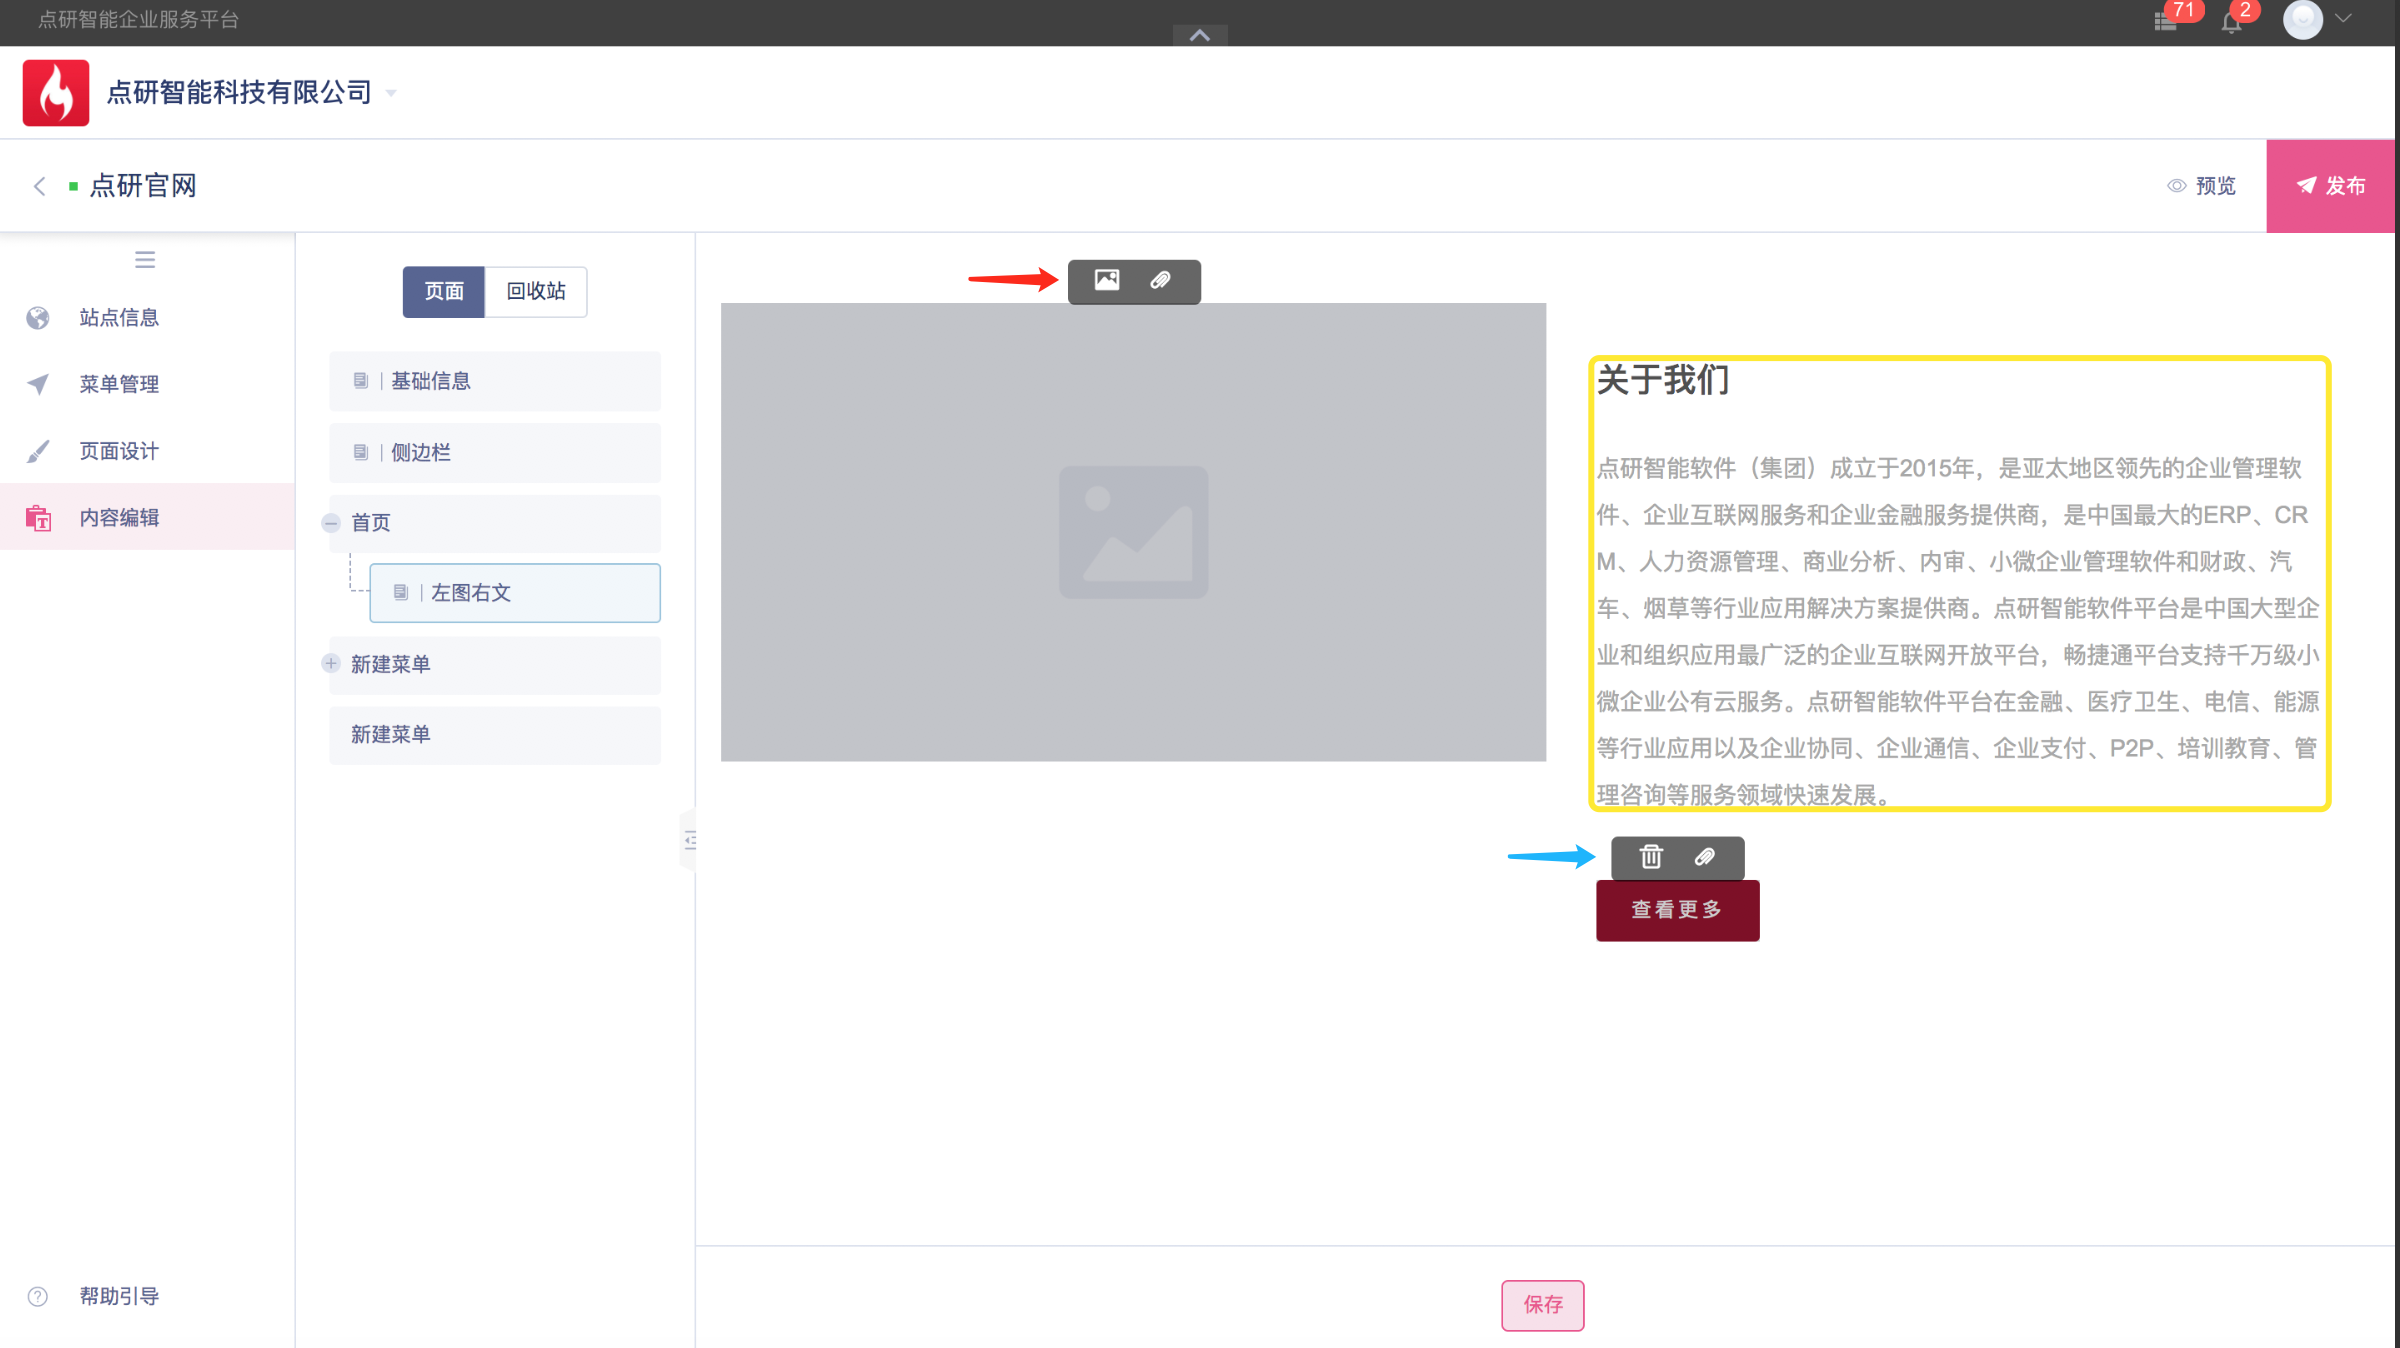2400x1348 pixels.
Task: Switch to the 回收站 tab
Action: tap(536, 292)
